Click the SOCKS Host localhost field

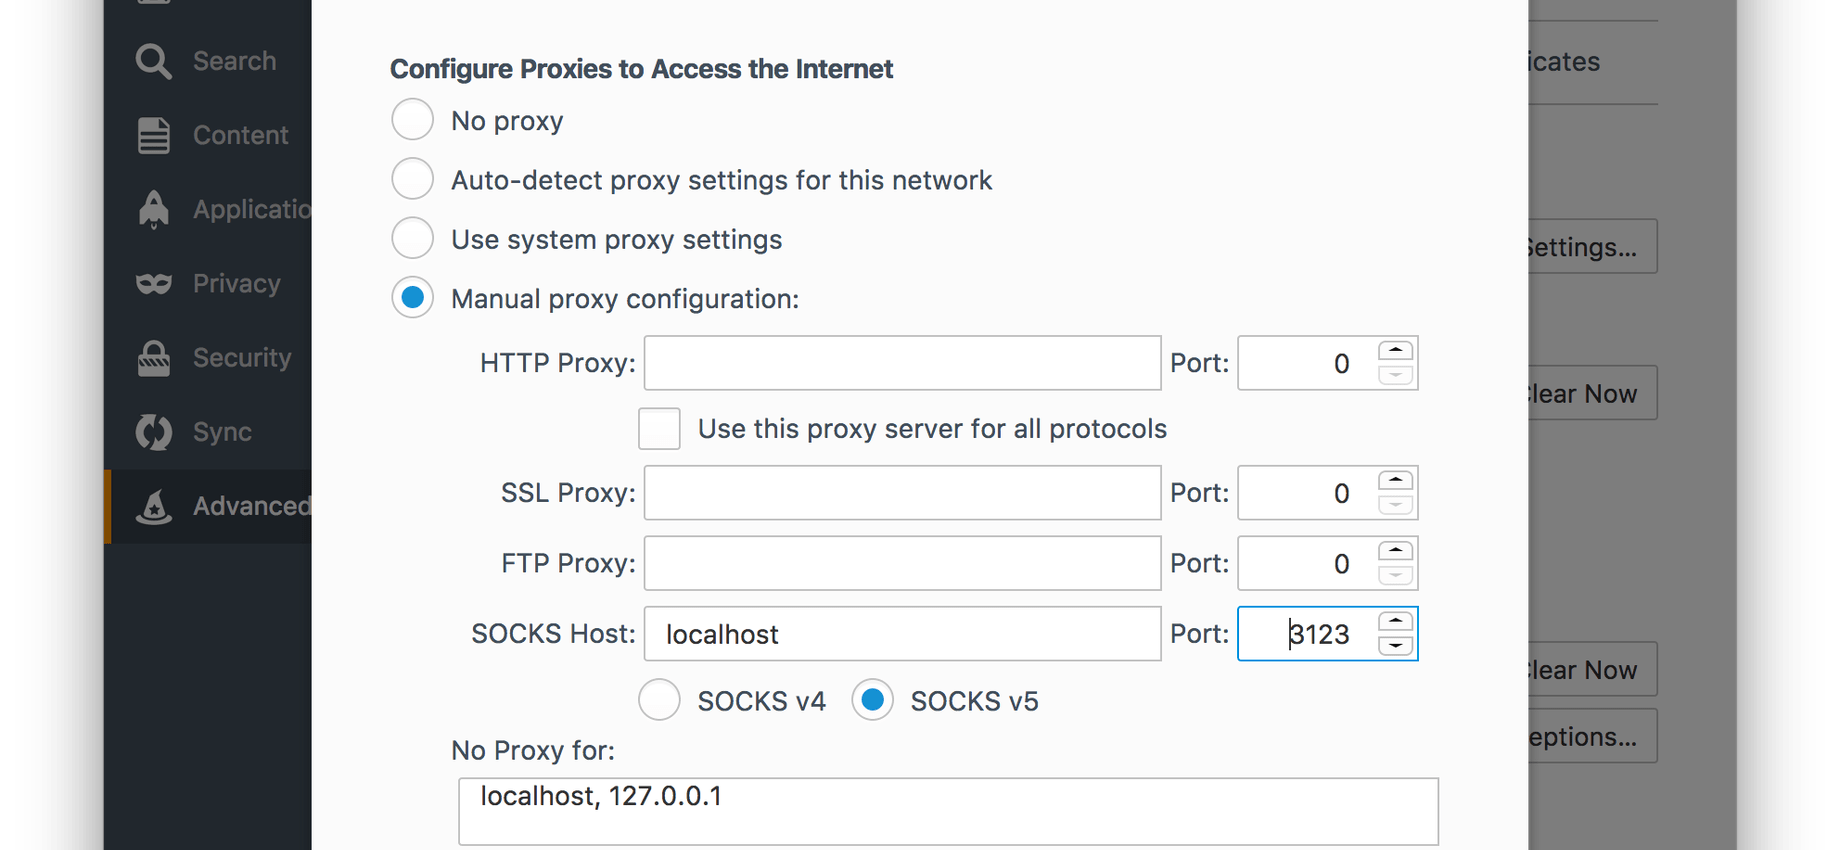point(902,634)
